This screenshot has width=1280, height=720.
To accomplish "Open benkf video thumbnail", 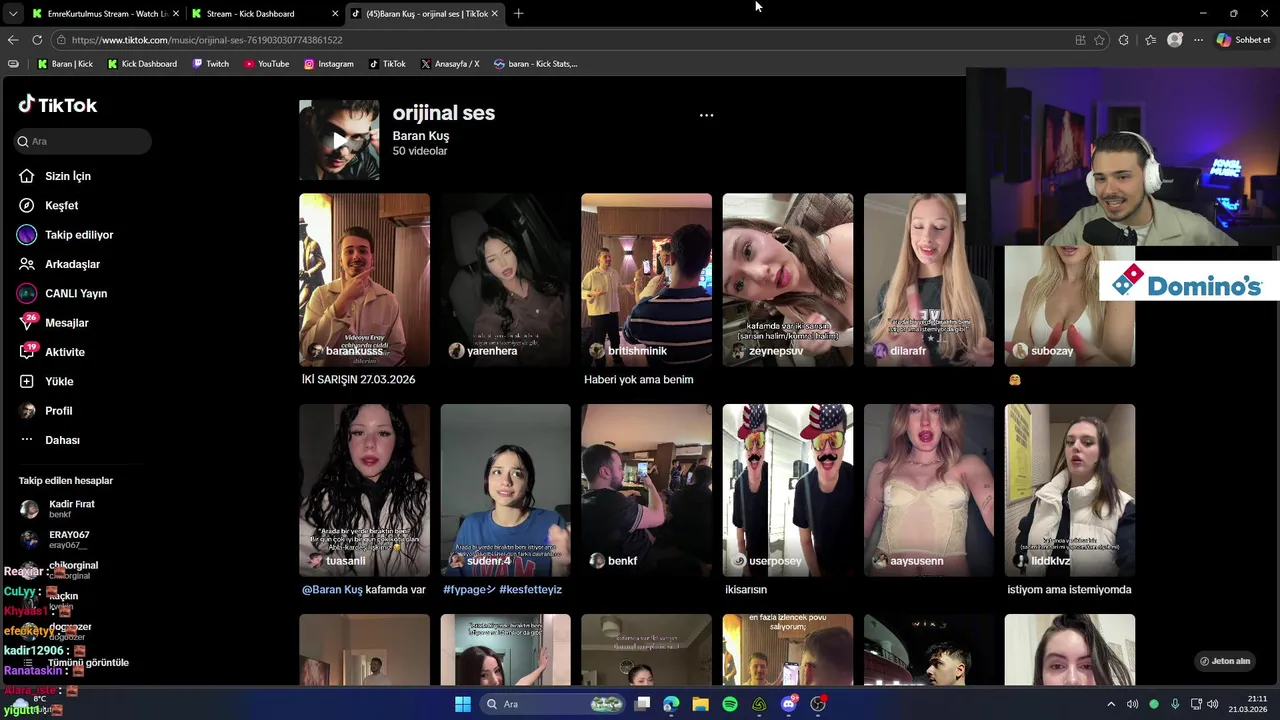I will pos(646,490).
